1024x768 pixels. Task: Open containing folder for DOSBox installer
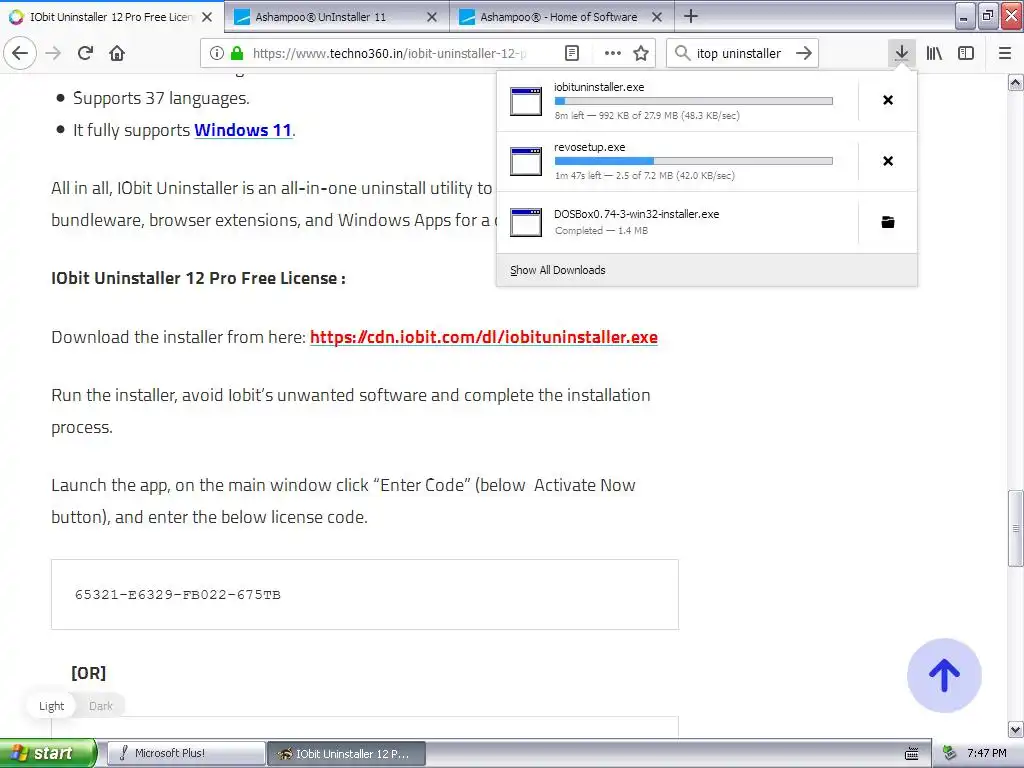tap(888, 222)
